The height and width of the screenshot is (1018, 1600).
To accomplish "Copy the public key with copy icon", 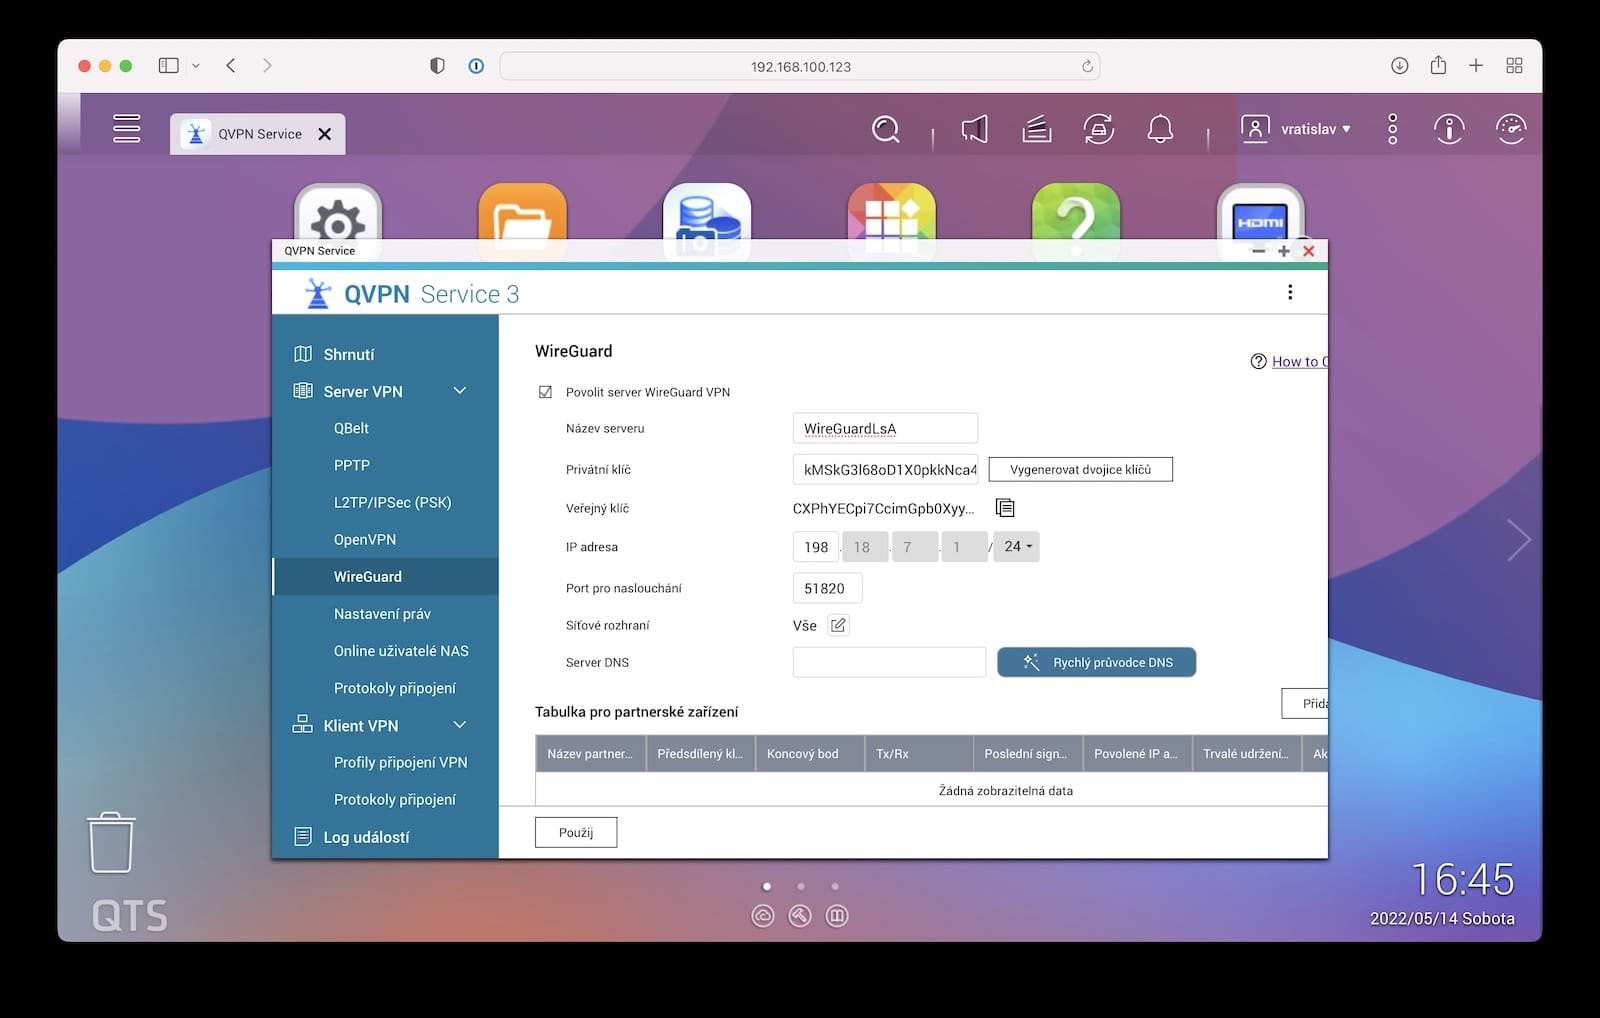I will tap(1005, 508).
